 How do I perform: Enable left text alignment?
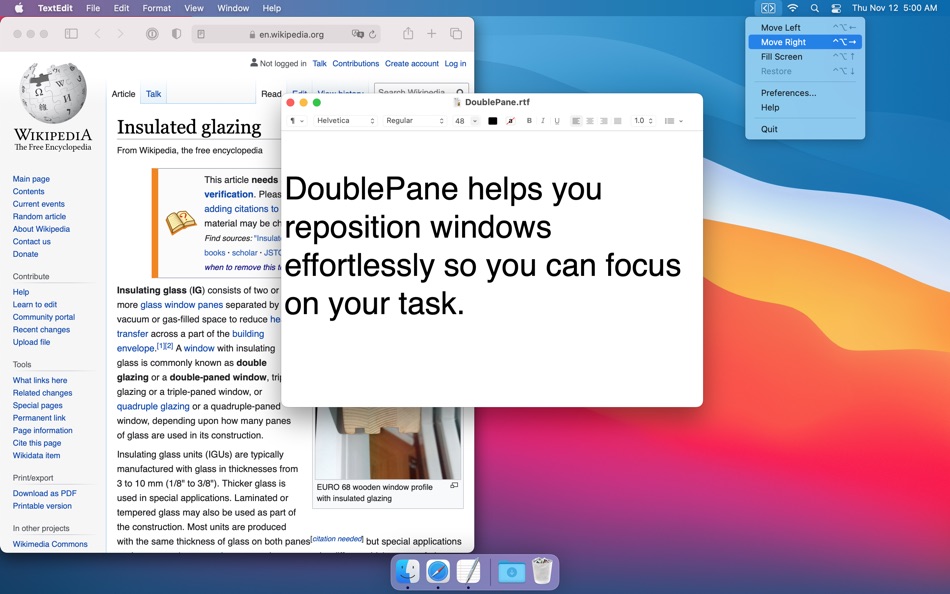tap(575, 121)
